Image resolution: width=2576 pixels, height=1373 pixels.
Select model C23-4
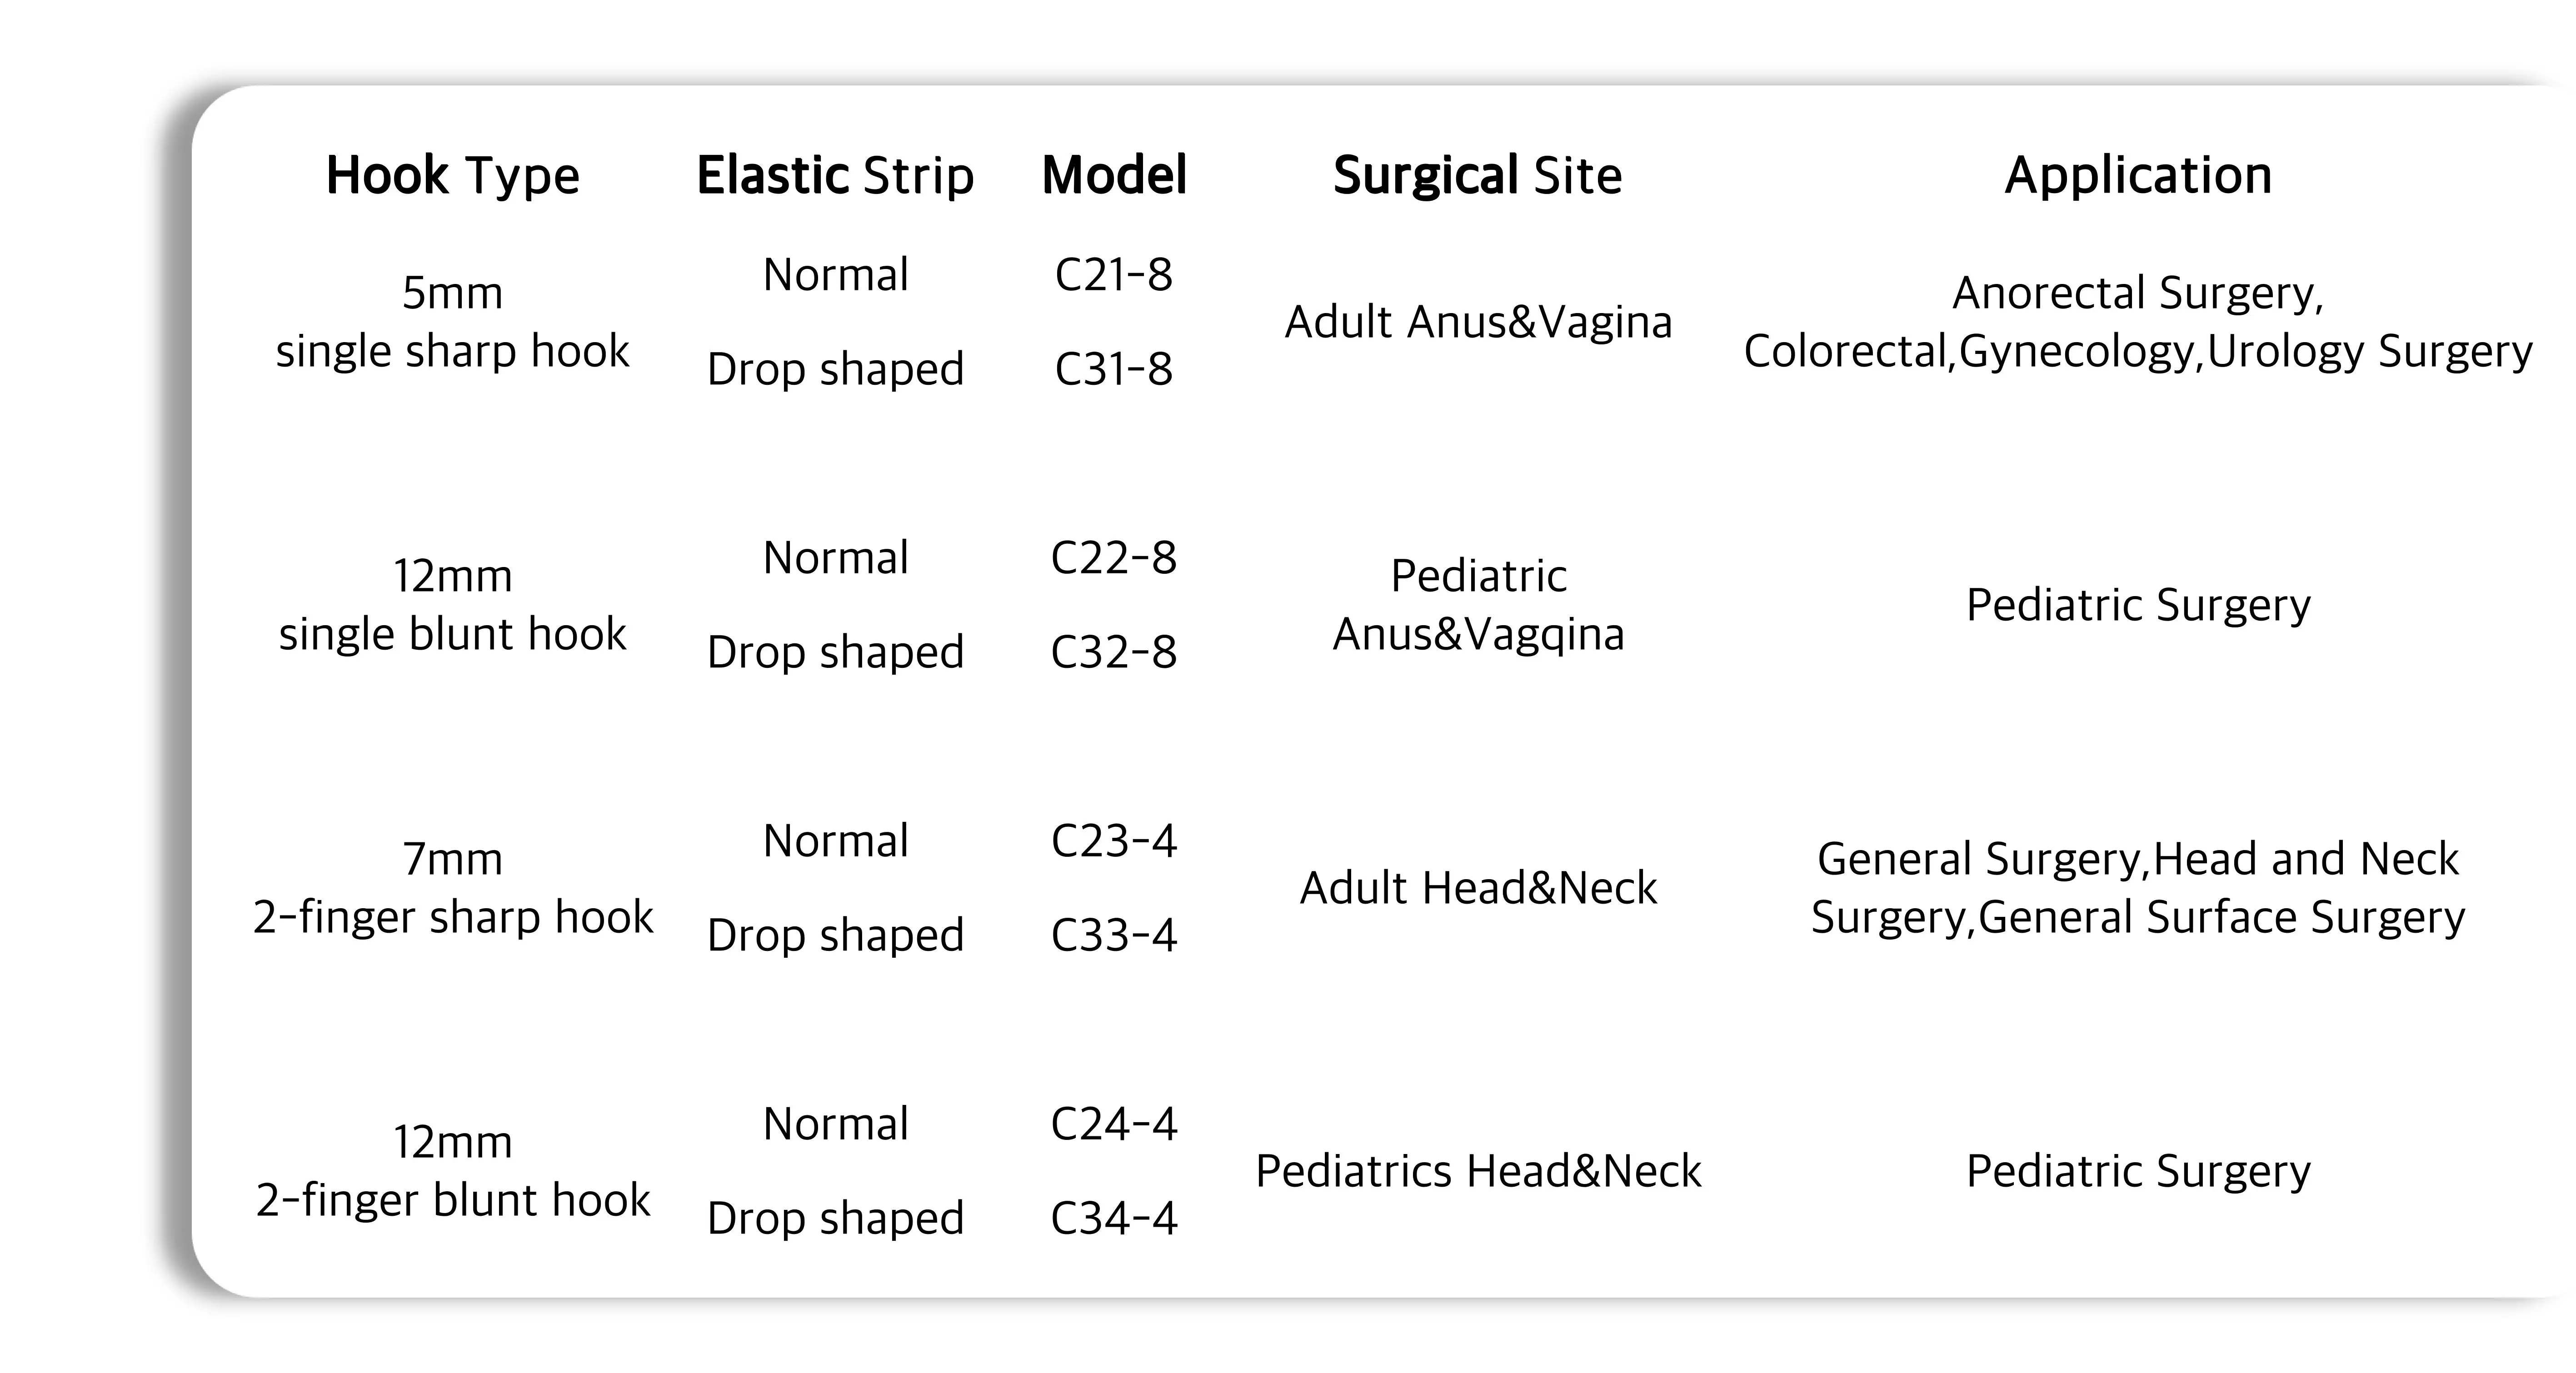click(x=1114, y=841)
